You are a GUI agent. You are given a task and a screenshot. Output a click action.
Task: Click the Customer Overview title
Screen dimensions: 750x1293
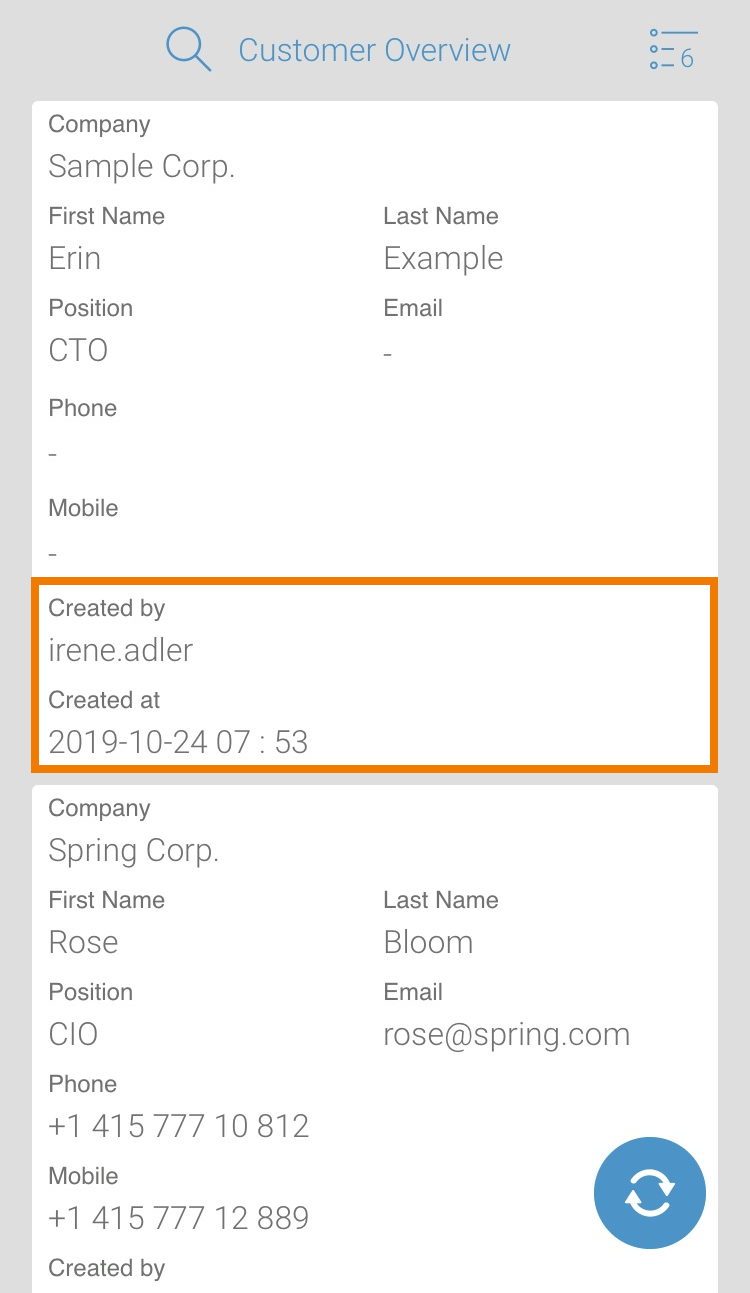[x=374, y=50]
